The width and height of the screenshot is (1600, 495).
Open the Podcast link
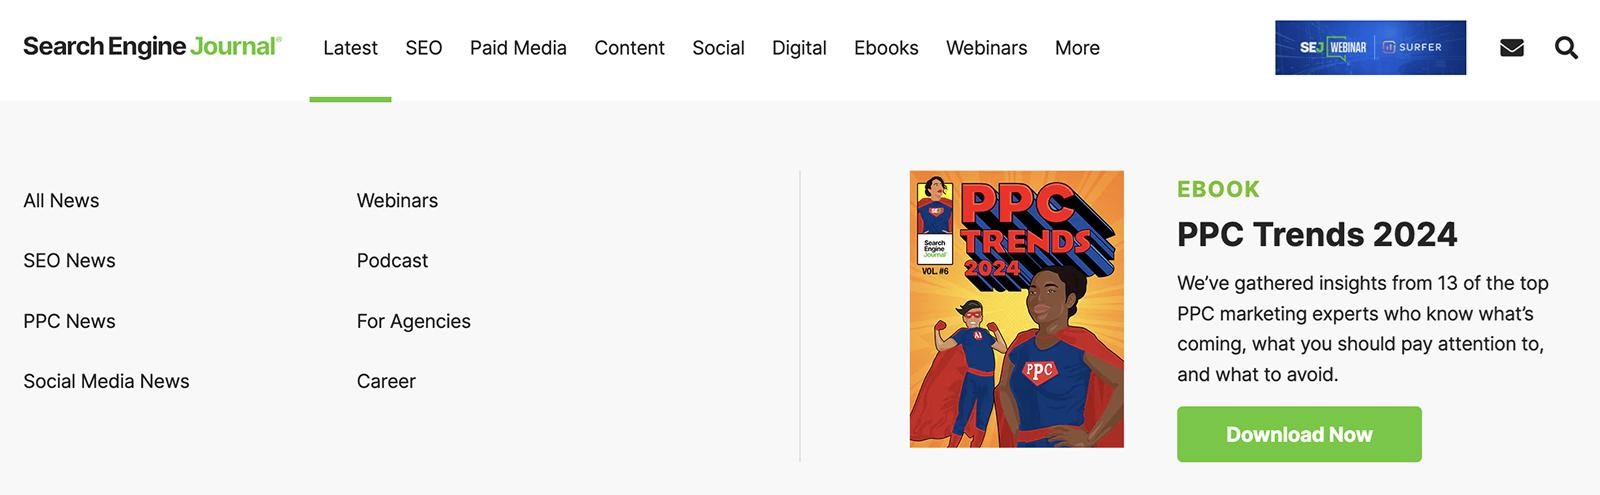click(392, 260)
